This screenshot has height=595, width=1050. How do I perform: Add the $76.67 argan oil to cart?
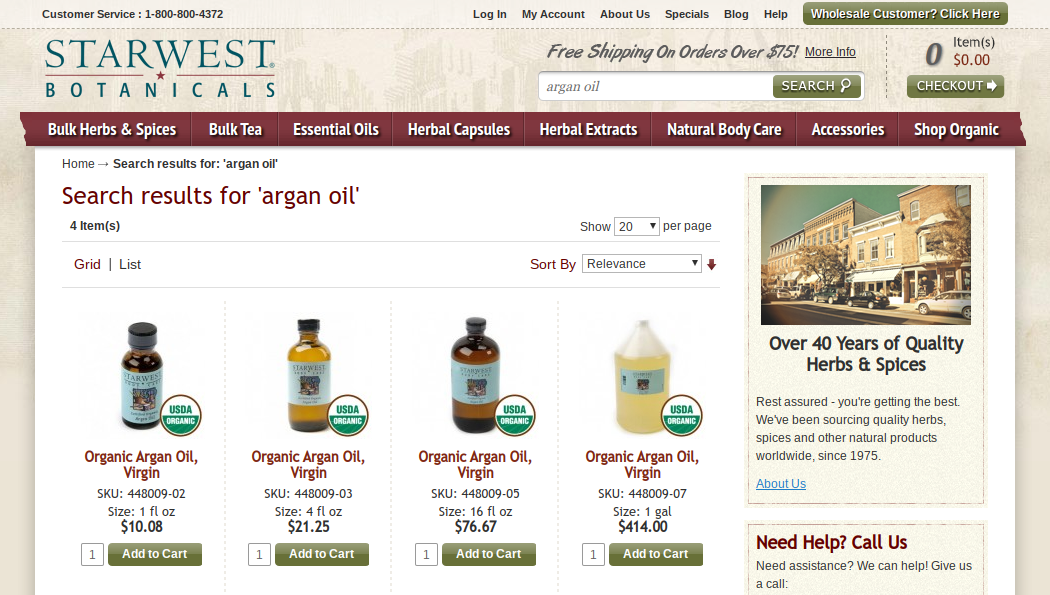[x=489, y=554]
